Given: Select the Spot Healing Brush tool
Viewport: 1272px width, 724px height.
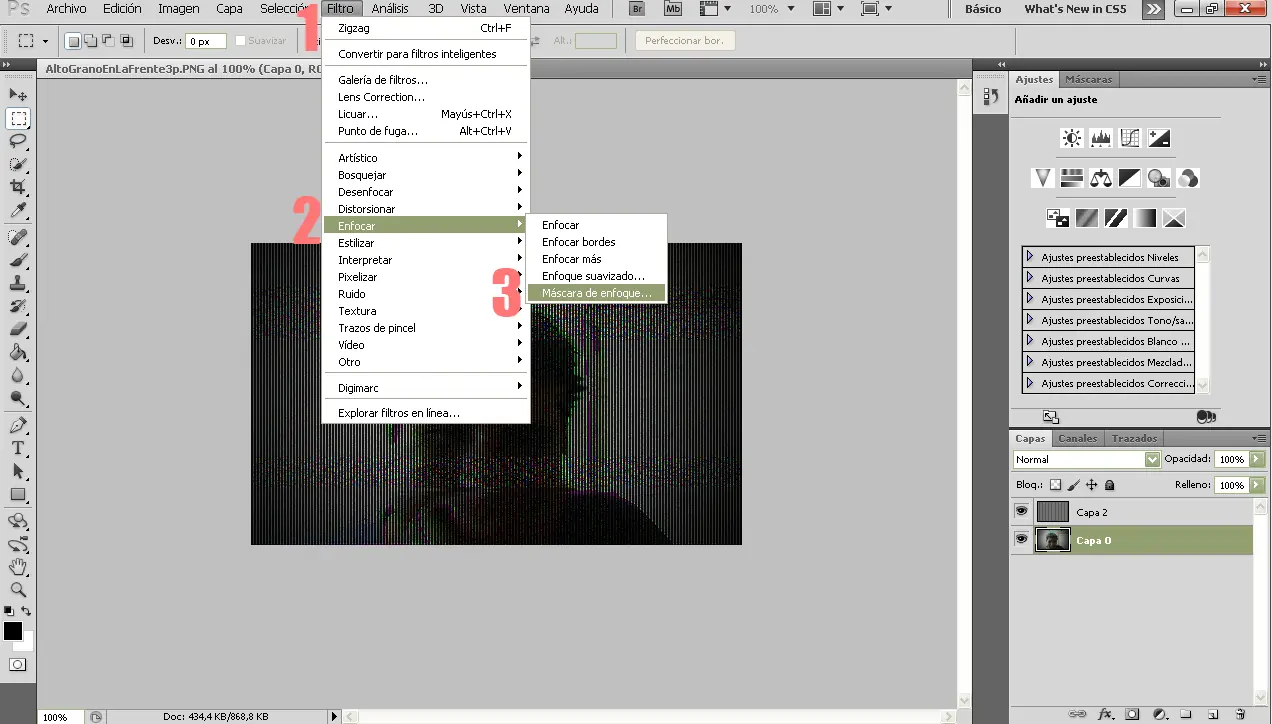Looking at the screenshot, I should 18,237.
